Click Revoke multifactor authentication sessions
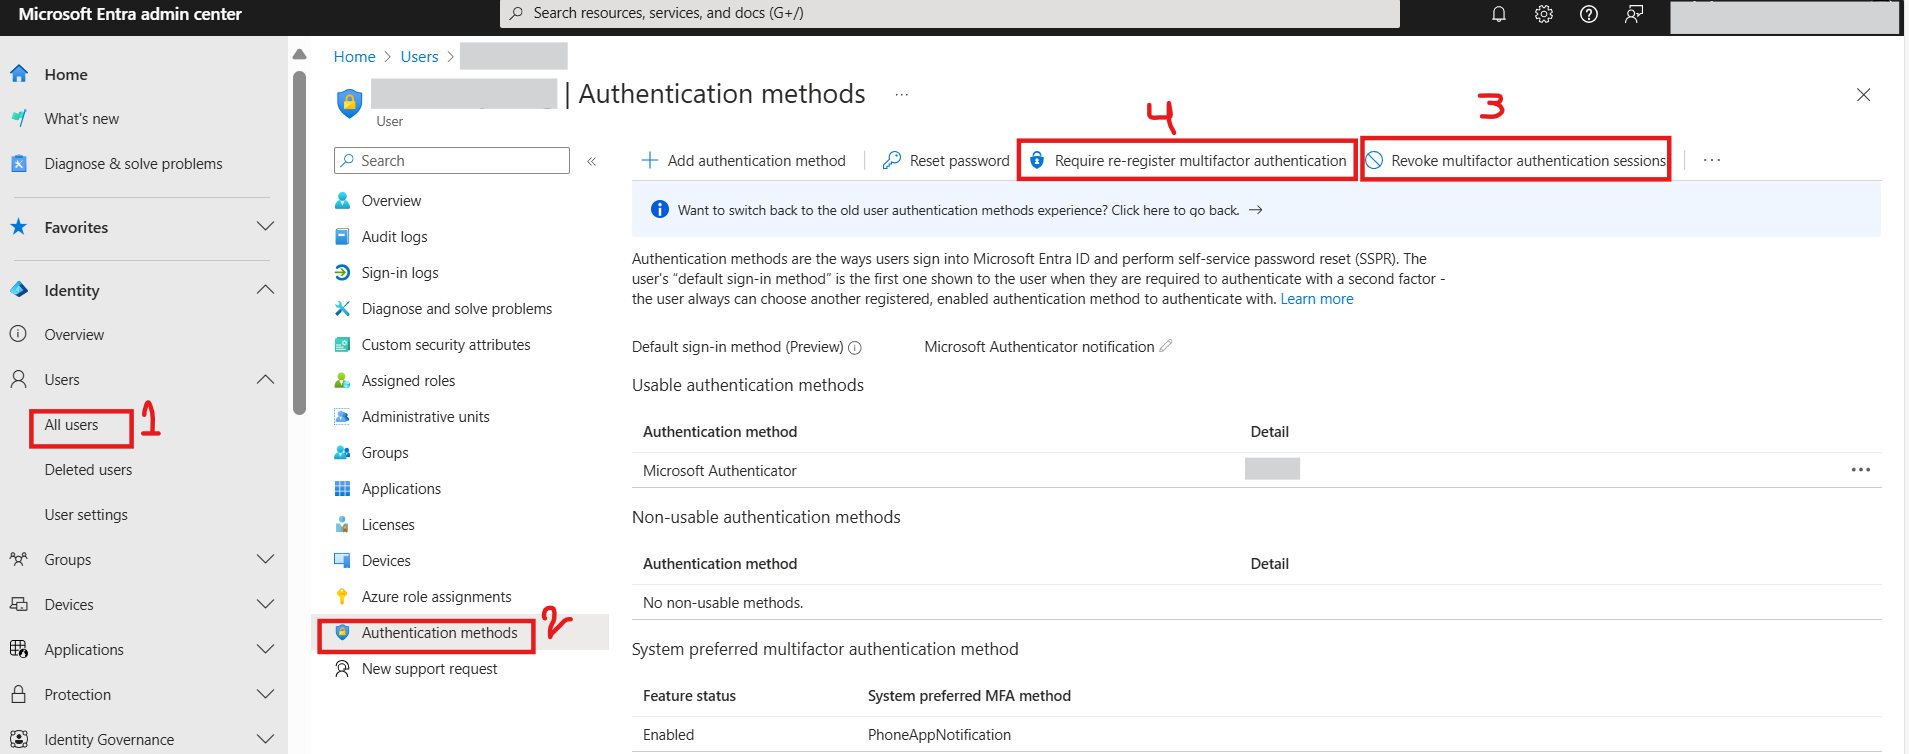1909x754 pixels. (x=1516, y=161)
